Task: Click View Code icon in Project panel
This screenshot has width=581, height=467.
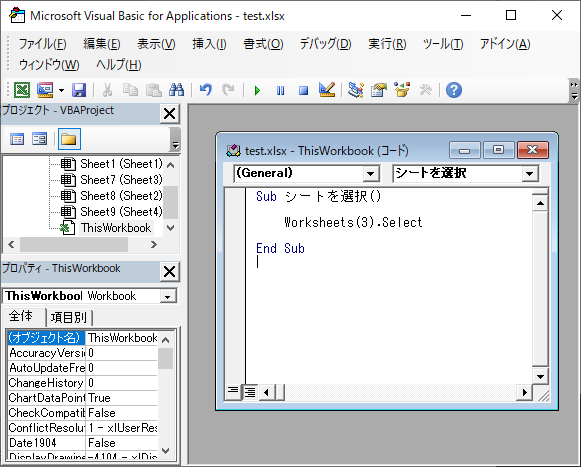Action: (x=17, y=139)
